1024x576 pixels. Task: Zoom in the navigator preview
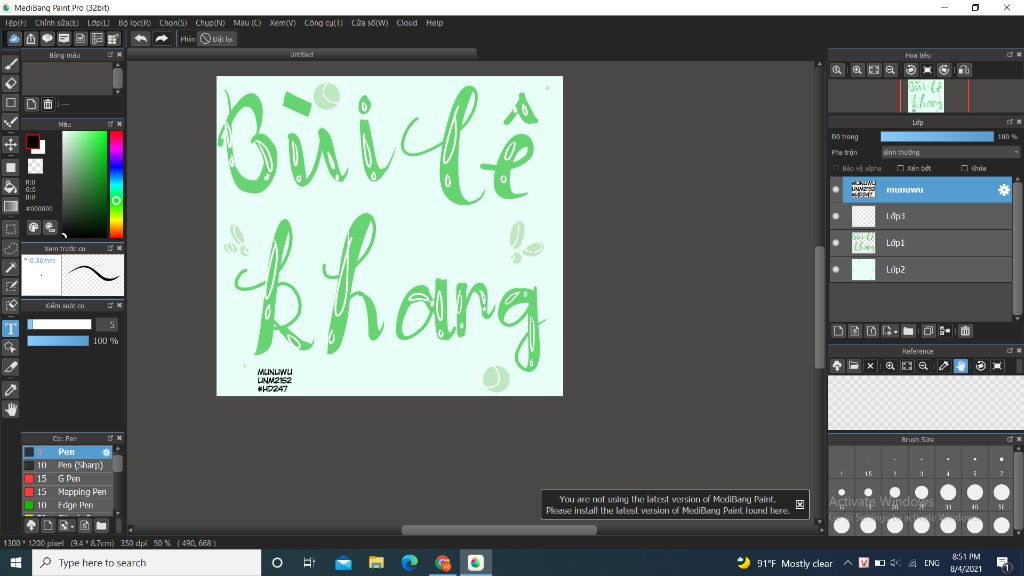pos(857,70)
